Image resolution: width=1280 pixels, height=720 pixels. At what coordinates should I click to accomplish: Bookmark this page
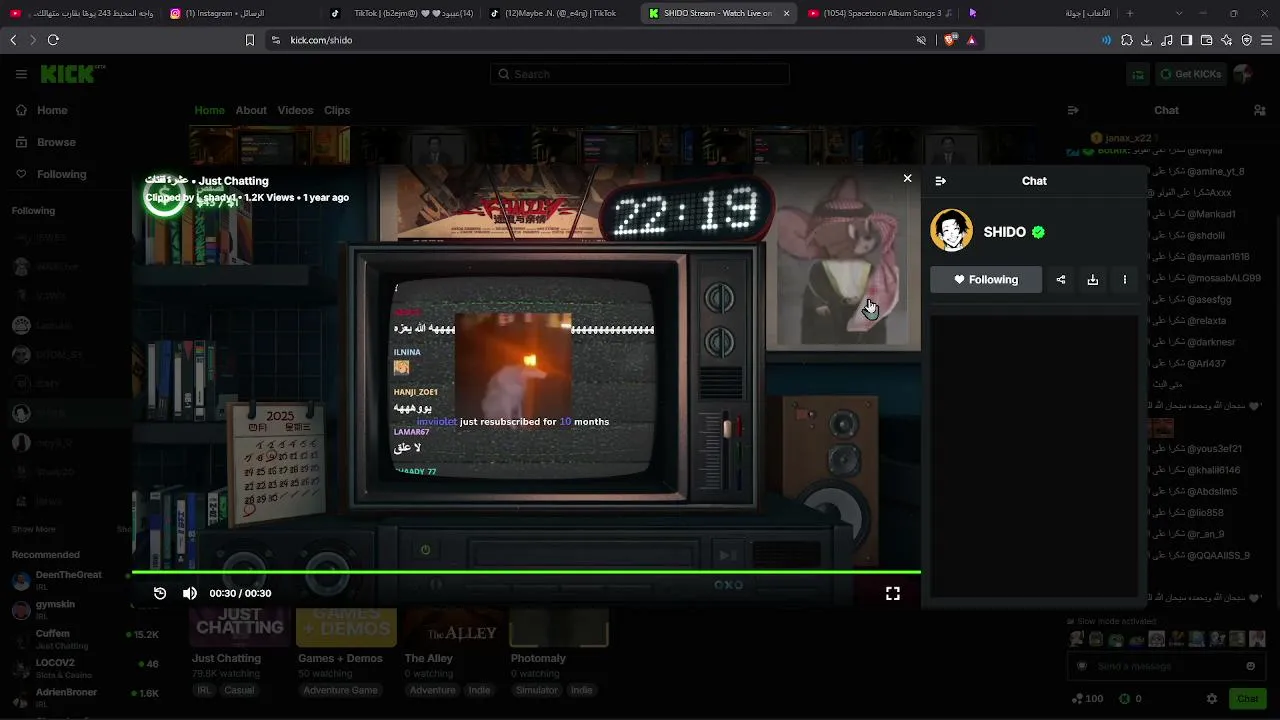point(250,40)
